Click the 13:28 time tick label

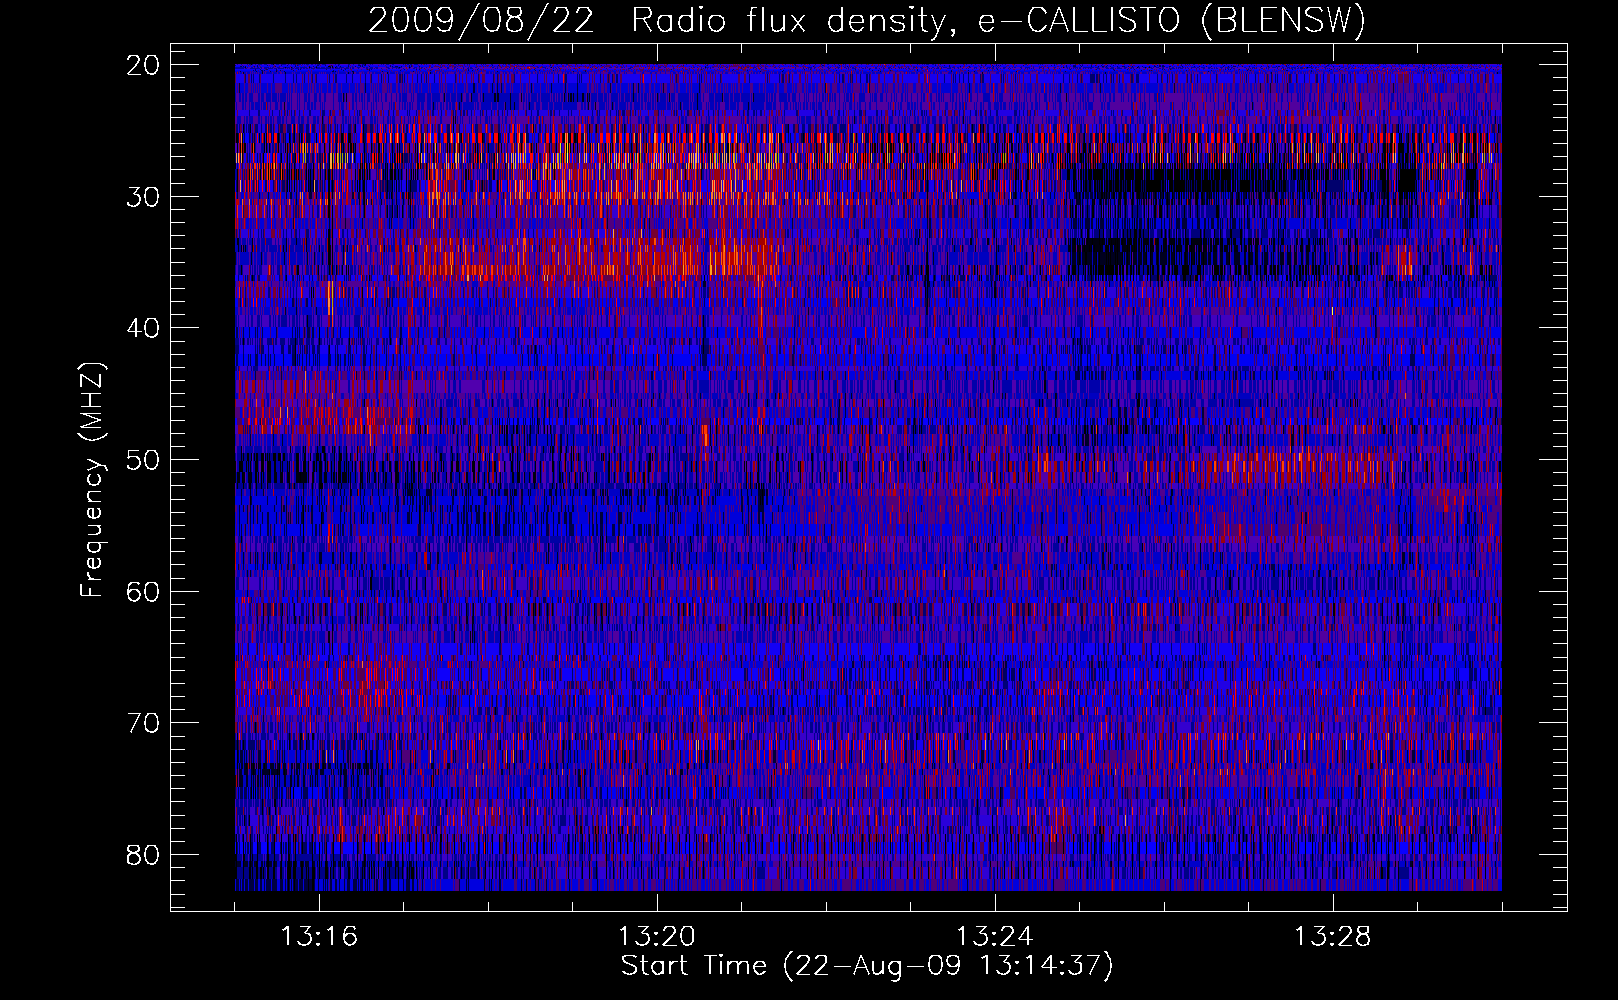click(x=1333, y=937)
